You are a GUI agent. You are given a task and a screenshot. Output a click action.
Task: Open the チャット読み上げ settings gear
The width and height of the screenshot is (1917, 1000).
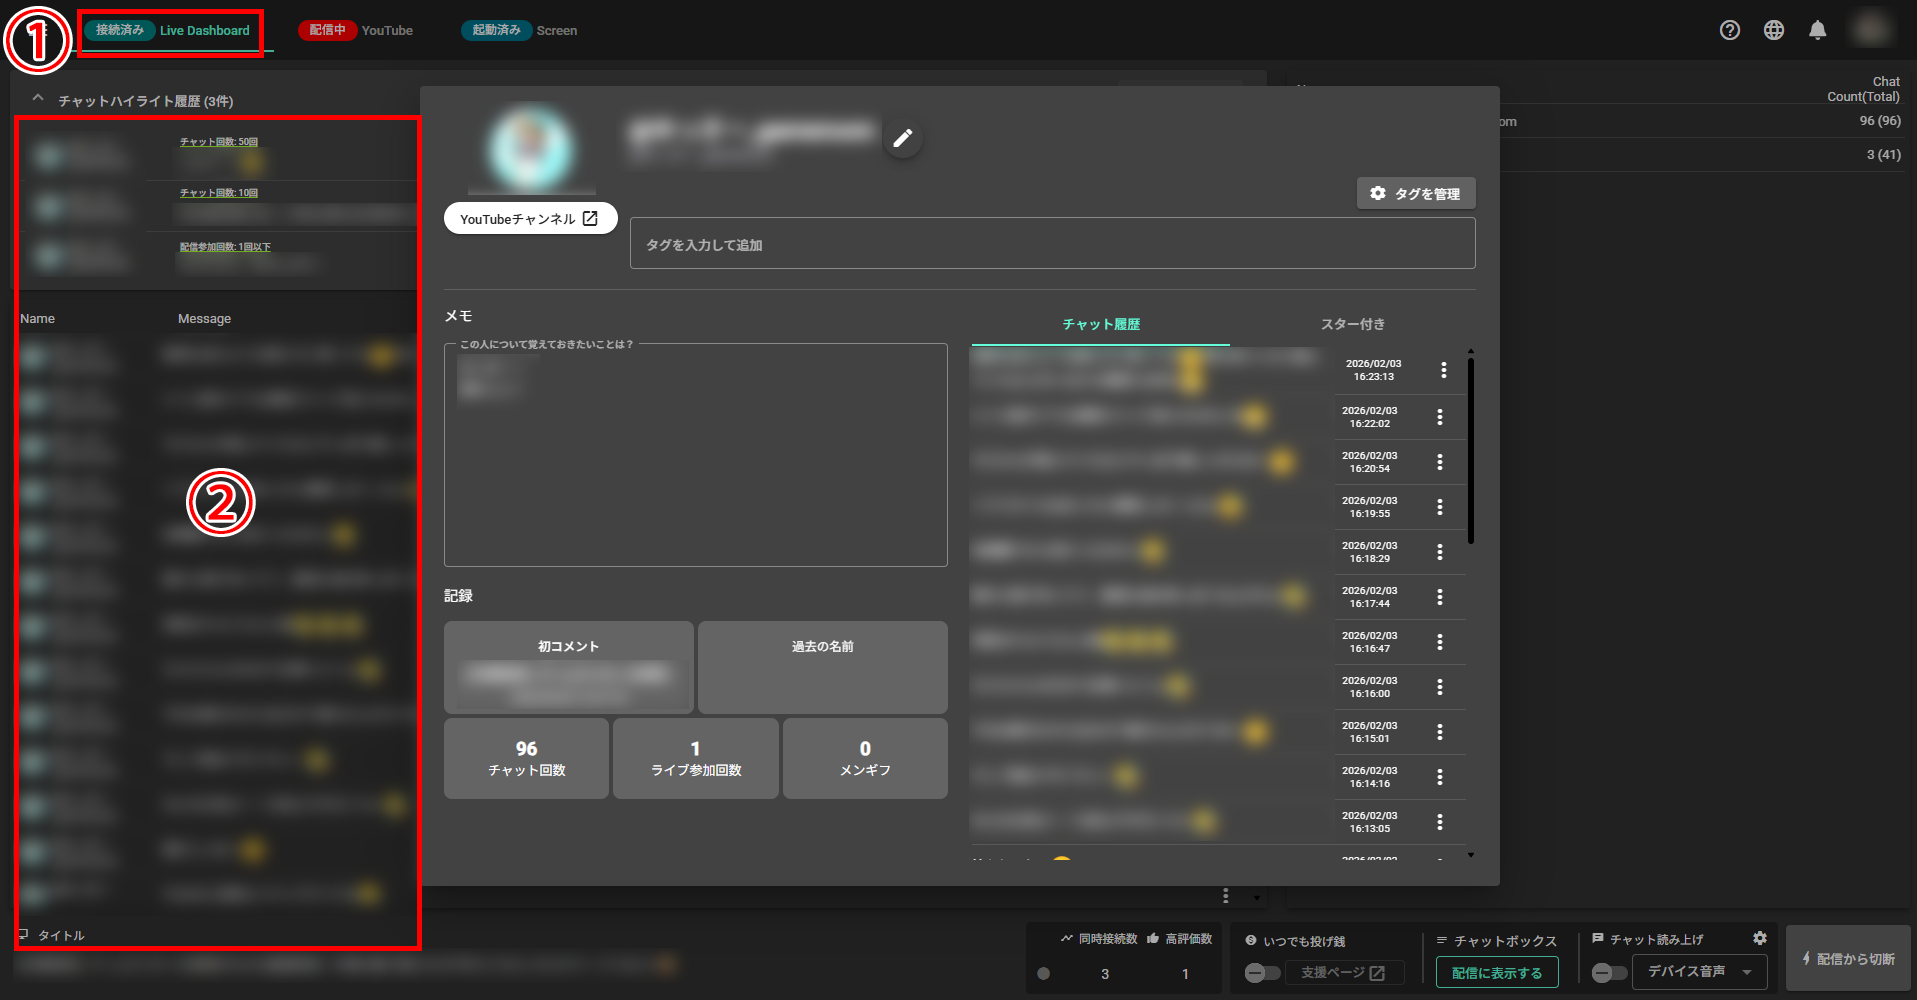click(1760, 938)
